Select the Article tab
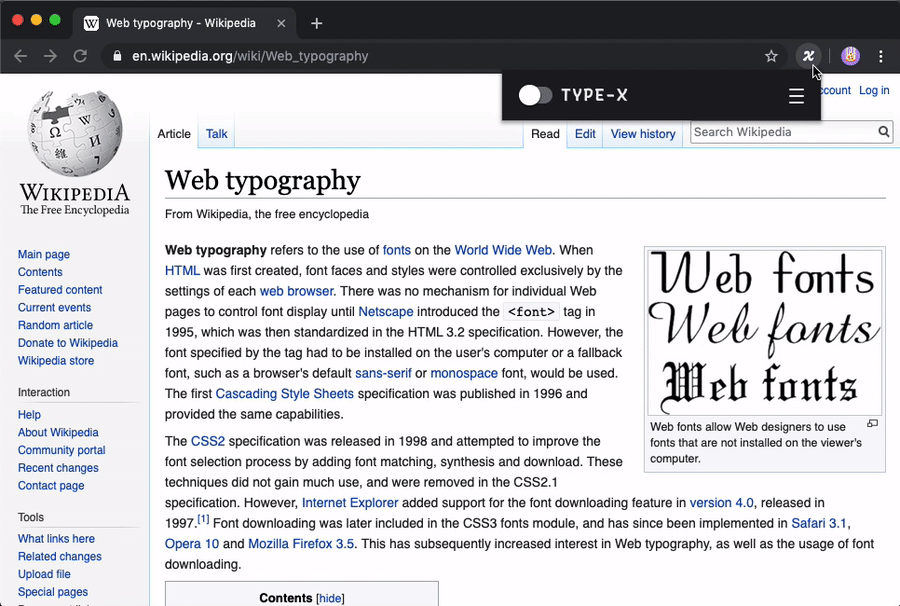 (x=174, y=134)
